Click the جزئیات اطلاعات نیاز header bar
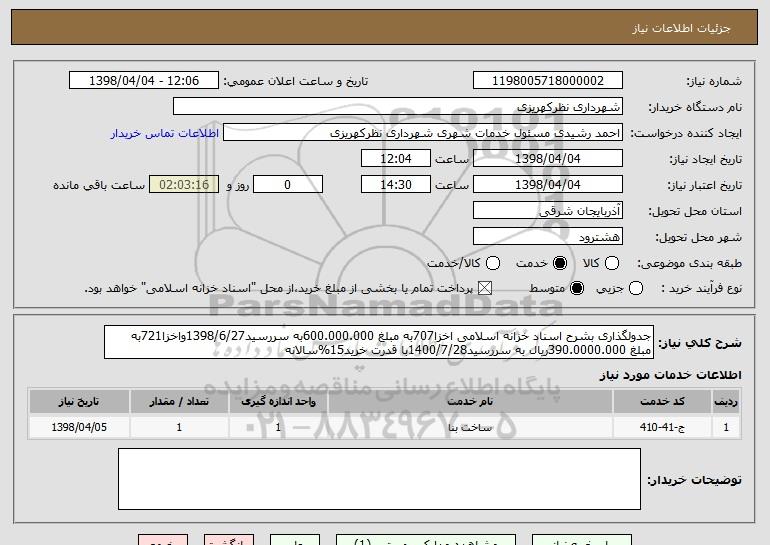Viewport: 770px width, 545px height. coord(385,27)
